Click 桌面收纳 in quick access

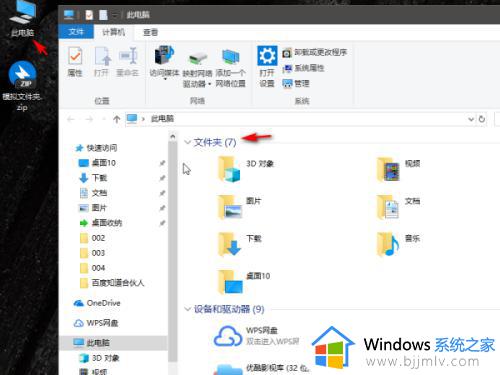pos(101,223)
